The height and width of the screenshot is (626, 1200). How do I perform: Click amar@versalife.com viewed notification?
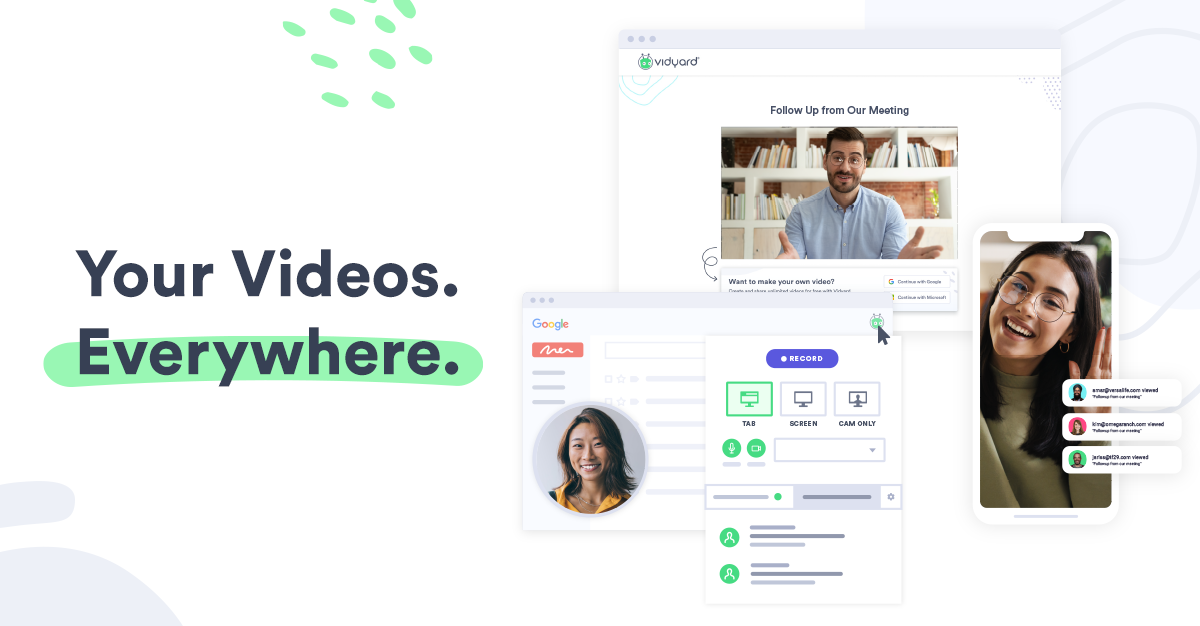1121,392
